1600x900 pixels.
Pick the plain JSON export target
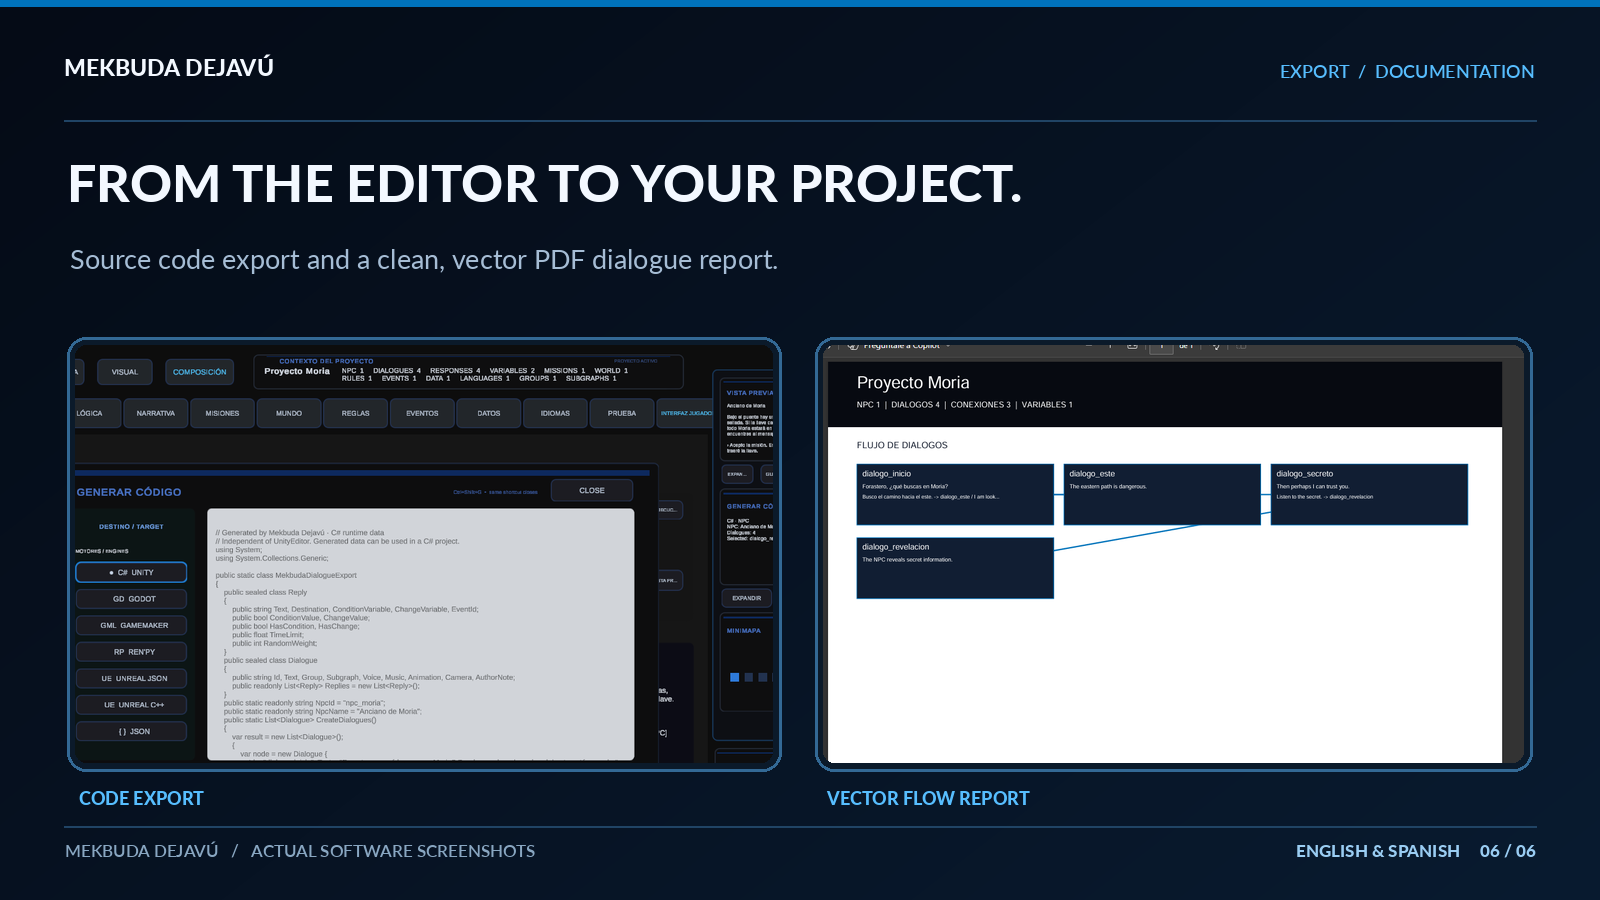[131, 731]
